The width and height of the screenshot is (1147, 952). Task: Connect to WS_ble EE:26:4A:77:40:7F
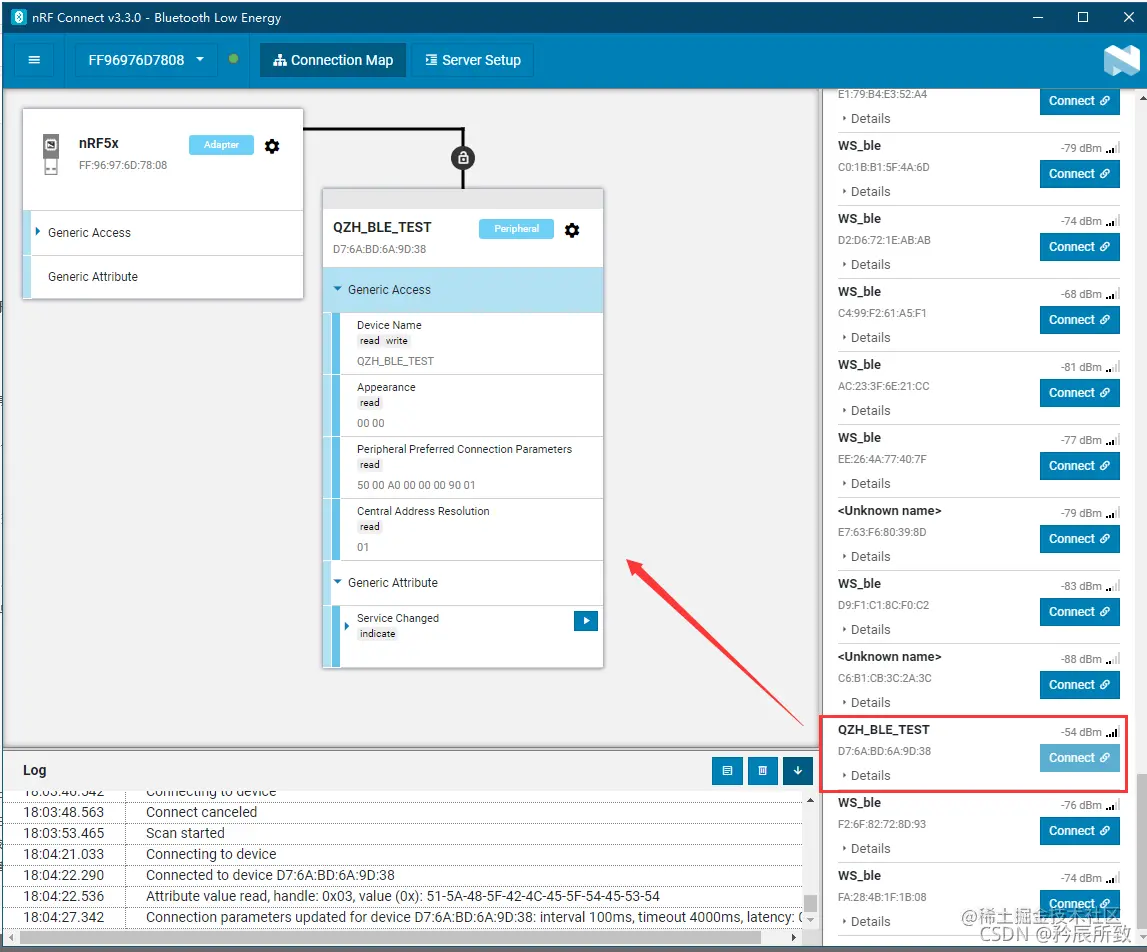(1080, 466)
